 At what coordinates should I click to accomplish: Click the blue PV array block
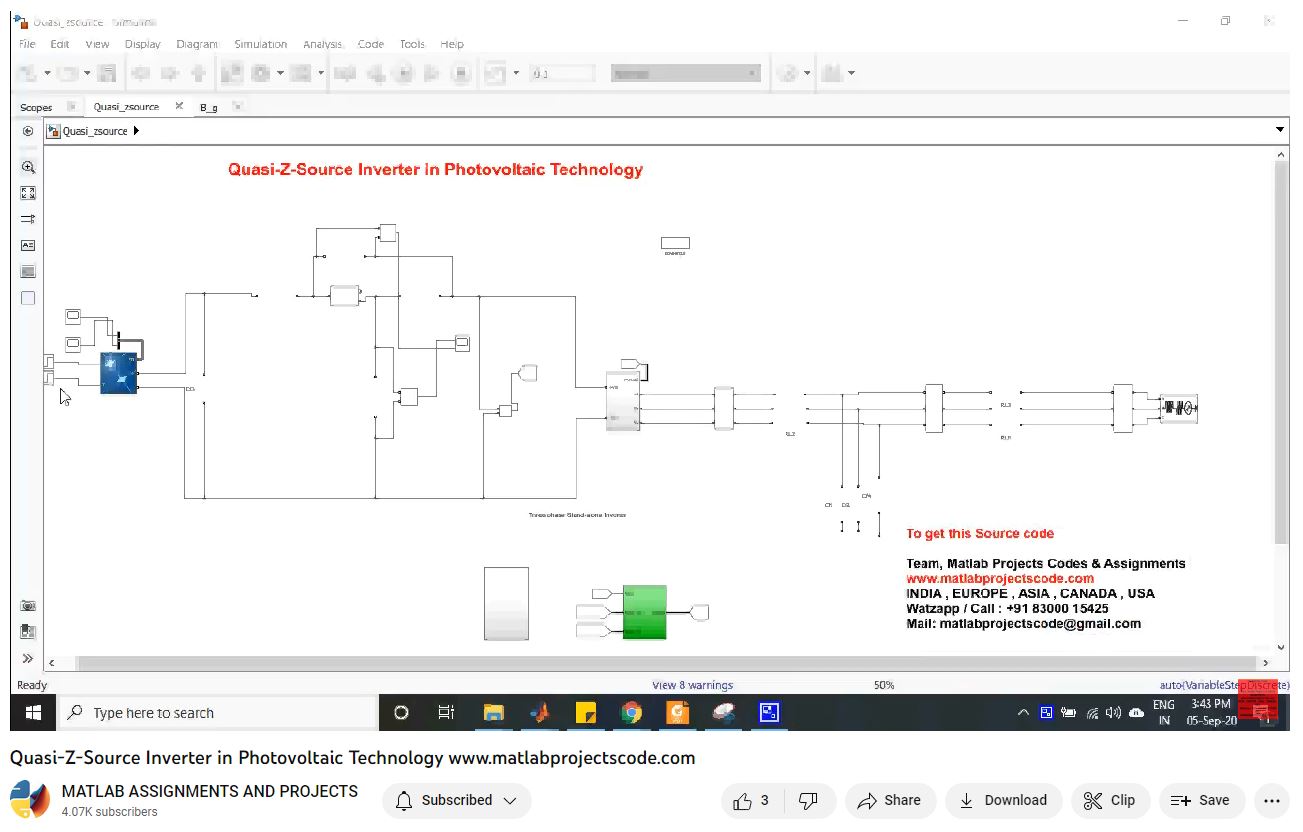tap(118, 373)
